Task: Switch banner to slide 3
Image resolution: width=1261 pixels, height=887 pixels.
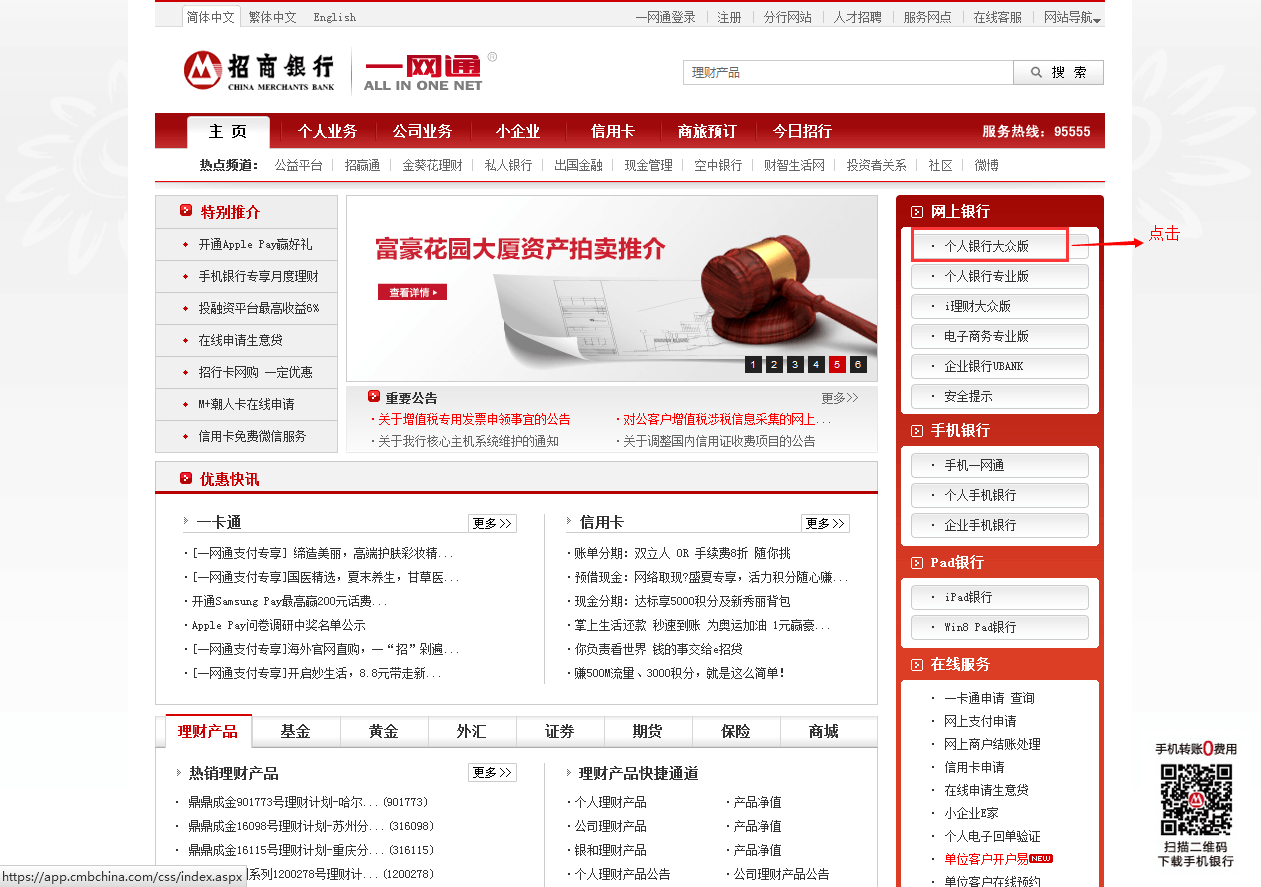Action: click(795, 365)
